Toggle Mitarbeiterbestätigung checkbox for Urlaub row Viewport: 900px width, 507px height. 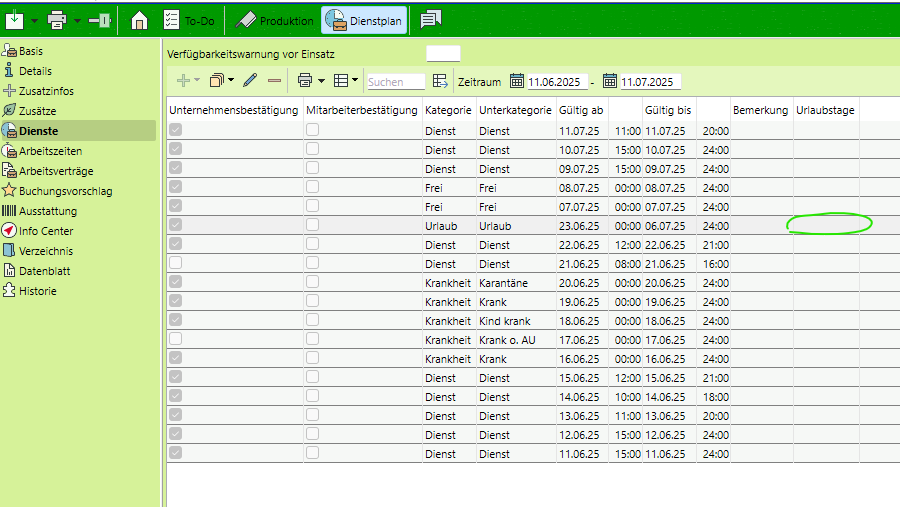point(313,226)
